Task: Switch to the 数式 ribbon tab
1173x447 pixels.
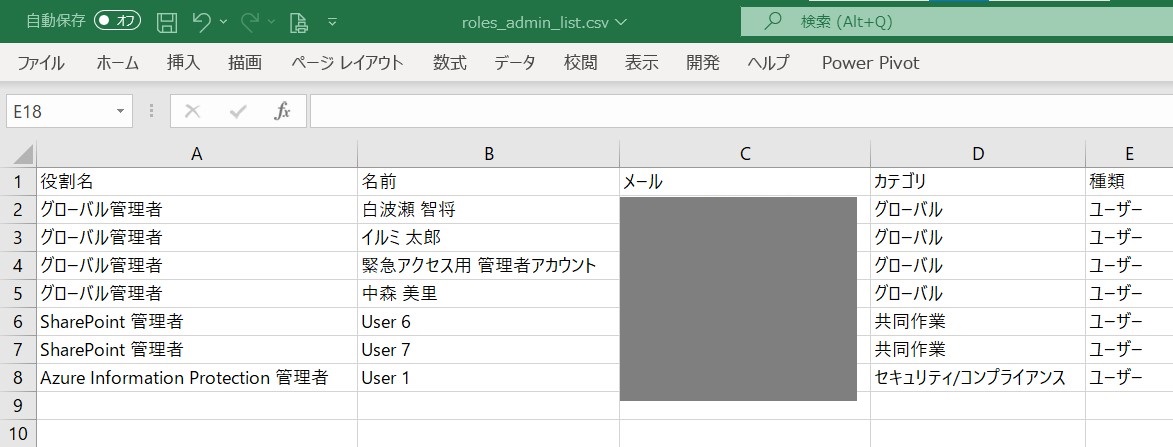Action: click(450, 63)
